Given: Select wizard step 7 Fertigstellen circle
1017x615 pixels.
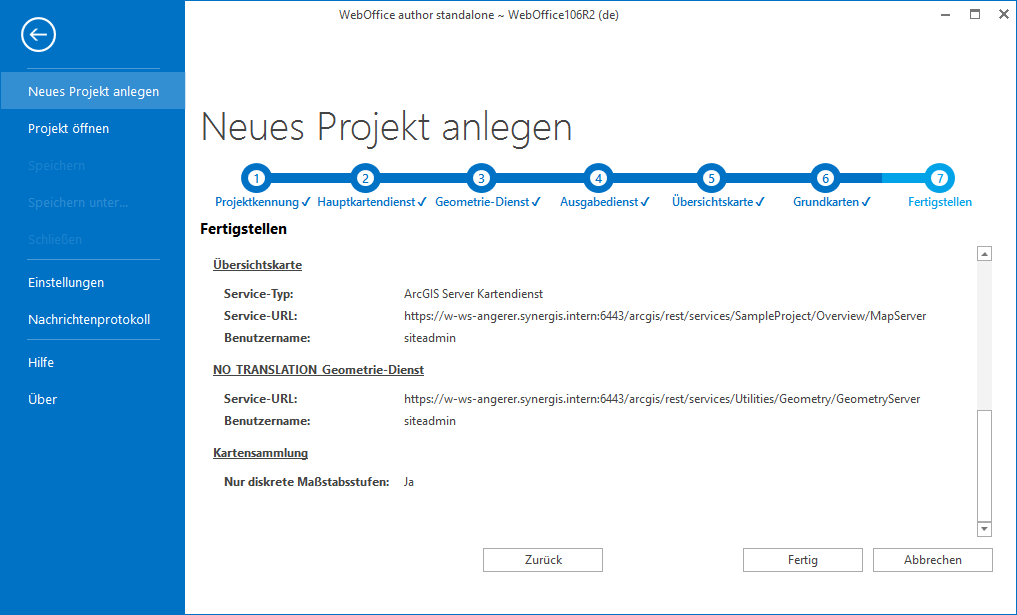Looking at the screenshot, I should tap(938, 177).
